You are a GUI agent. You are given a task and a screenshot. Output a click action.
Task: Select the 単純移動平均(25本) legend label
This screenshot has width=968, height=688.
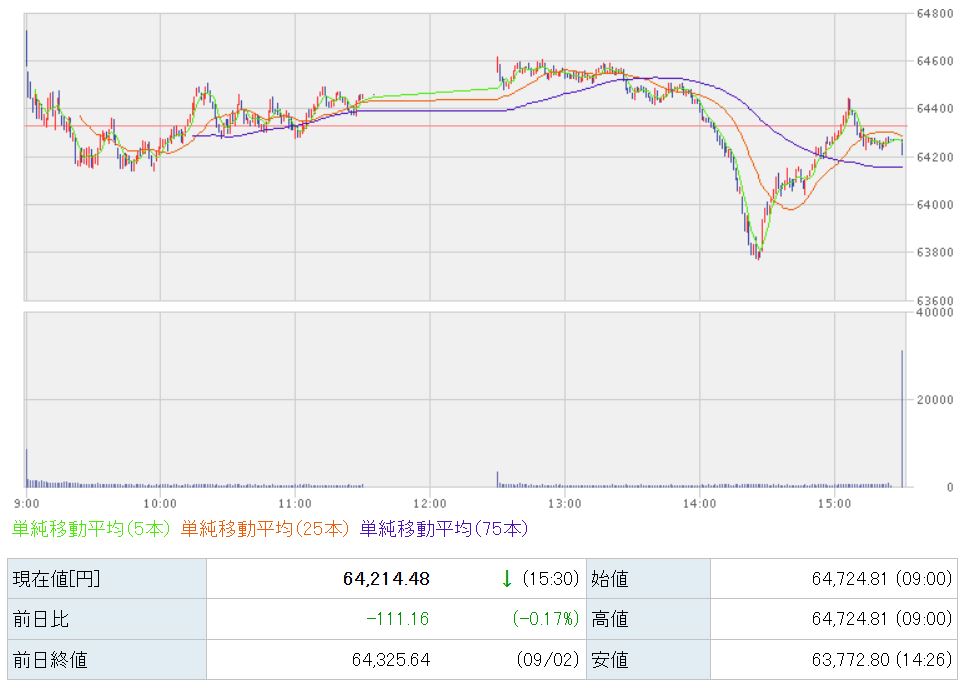click(265, 529)
